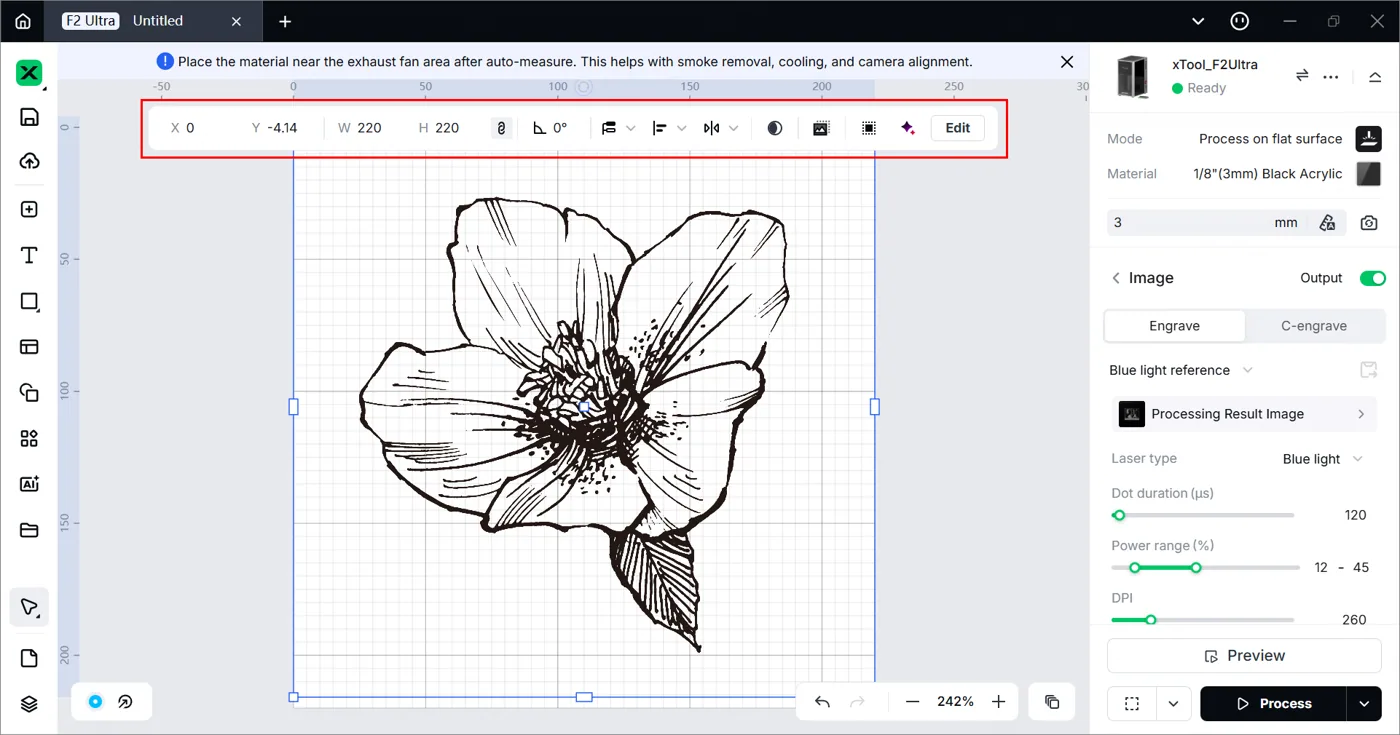
Task: Open the canvas page icon
Action: [29, 658]
